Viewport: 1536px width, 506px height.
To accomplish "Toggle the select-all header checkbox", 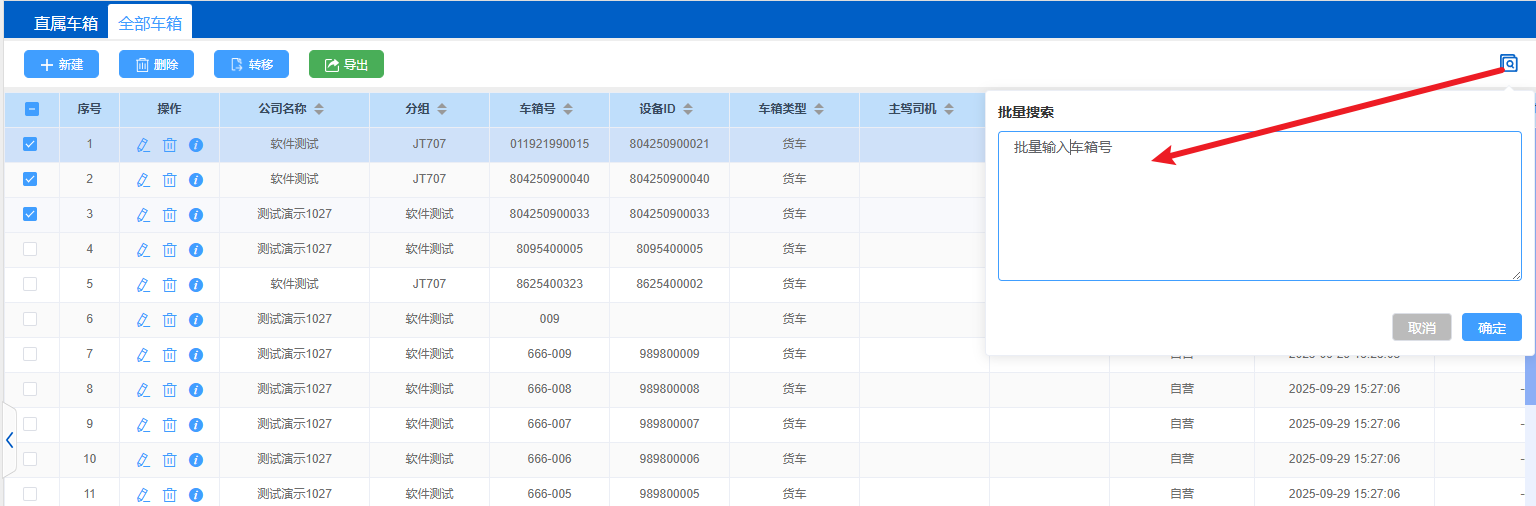I will pyautogui.click(x=31, y=110).
